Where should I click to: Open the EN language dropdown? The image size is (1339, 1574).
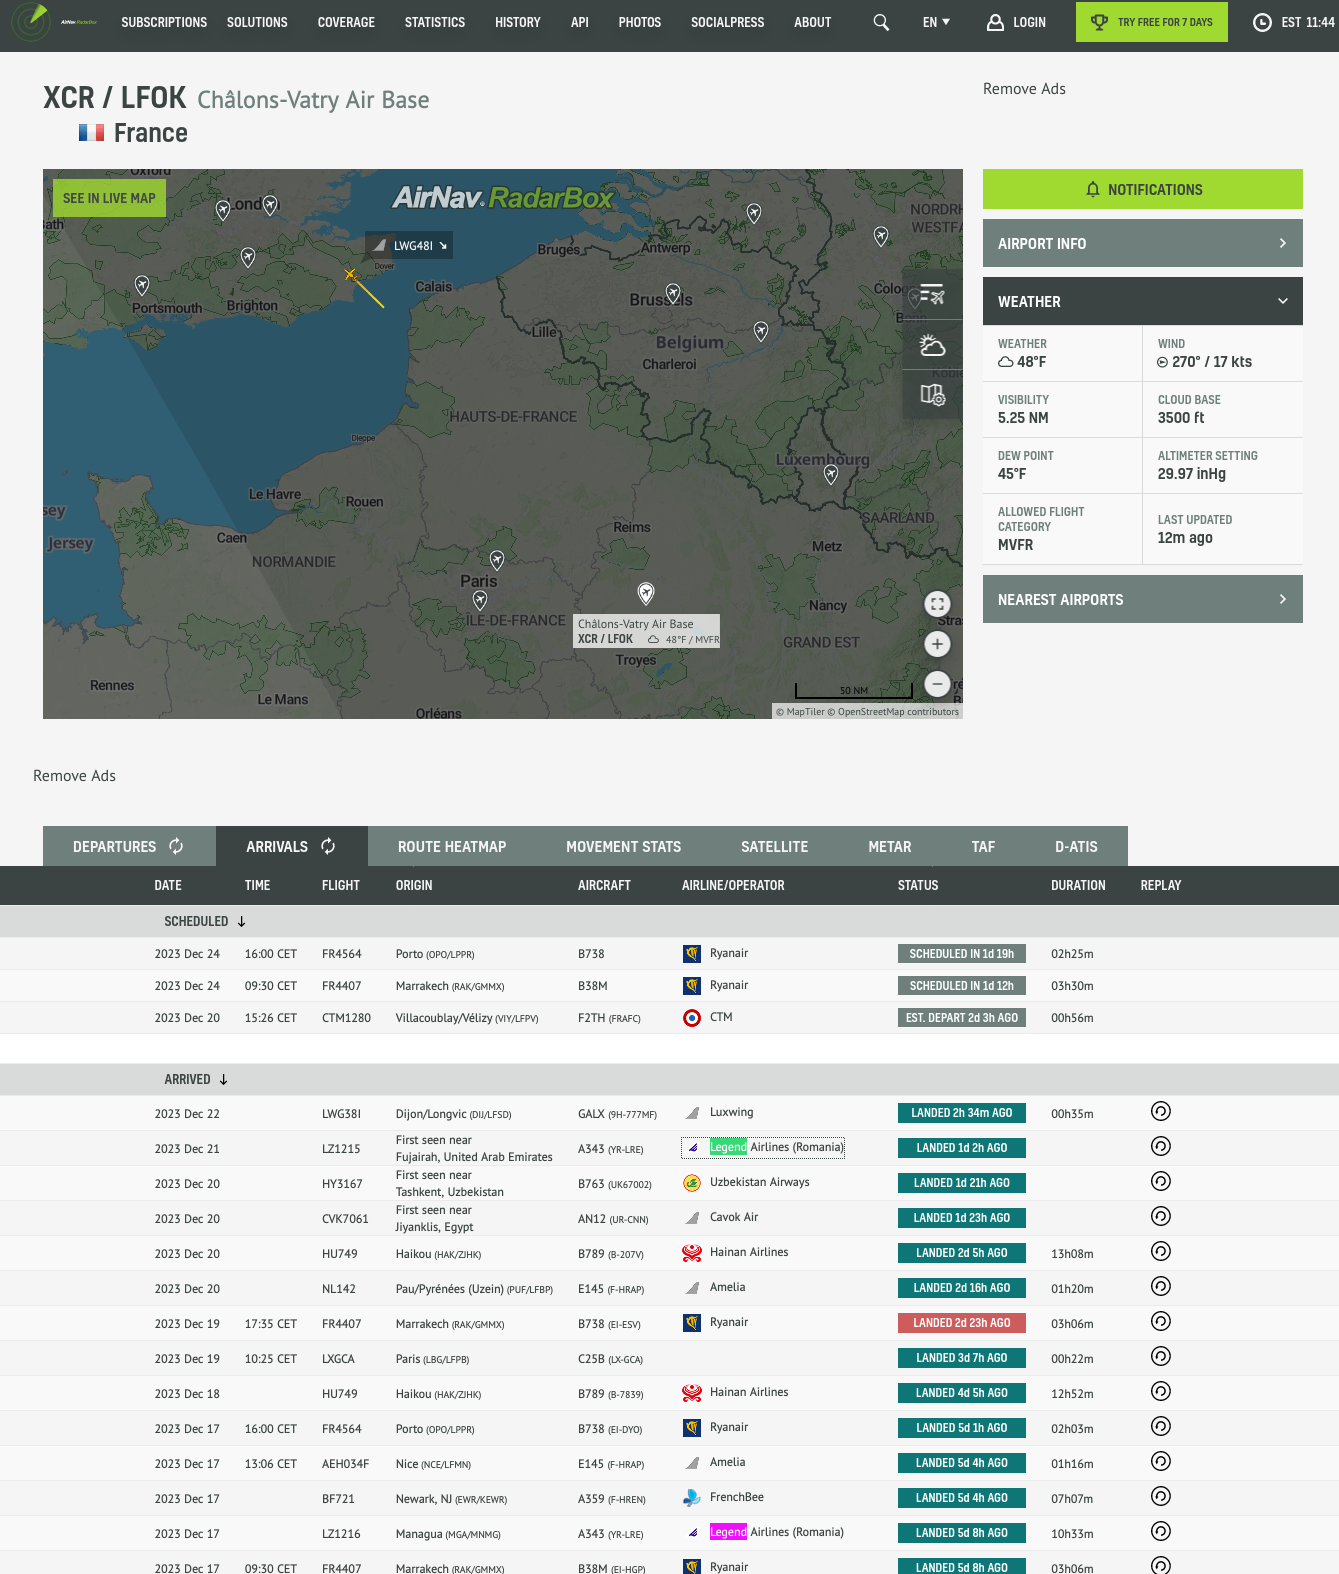[x=936, y=22]
